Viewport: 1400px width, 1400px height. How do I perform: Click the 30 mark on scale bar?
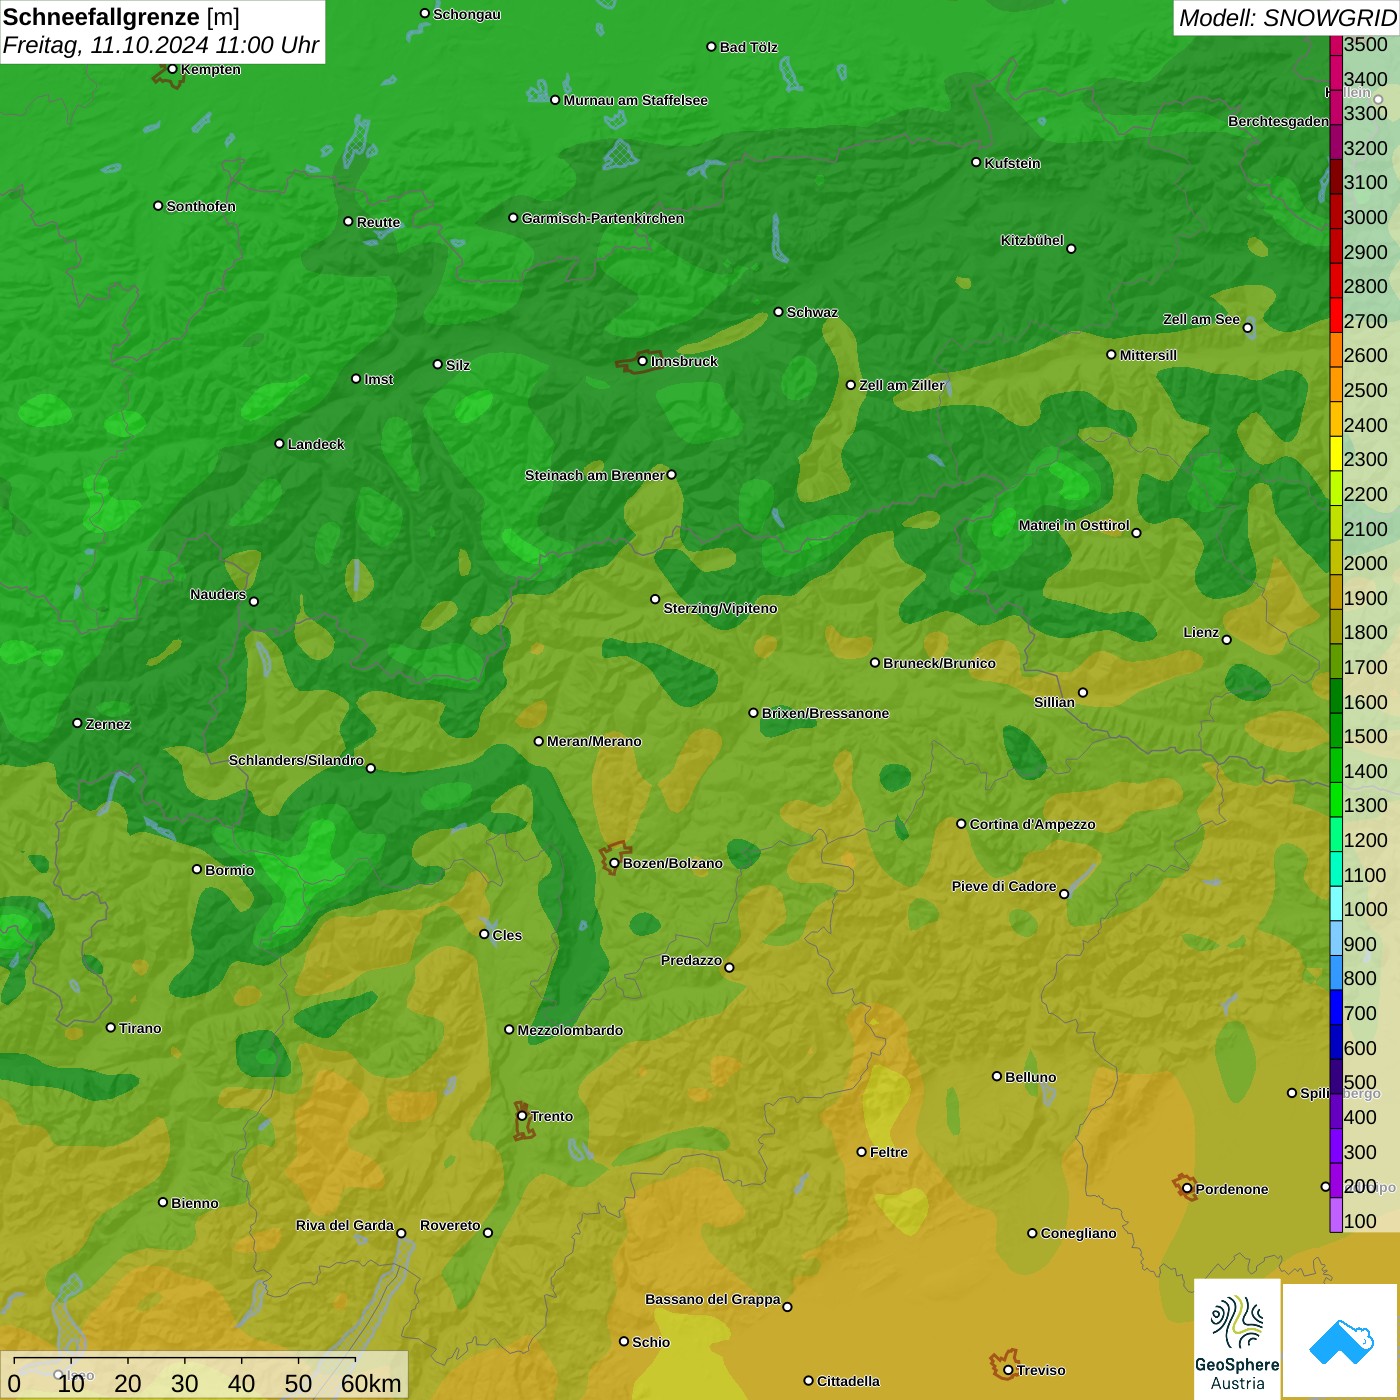pos(185,1383)
